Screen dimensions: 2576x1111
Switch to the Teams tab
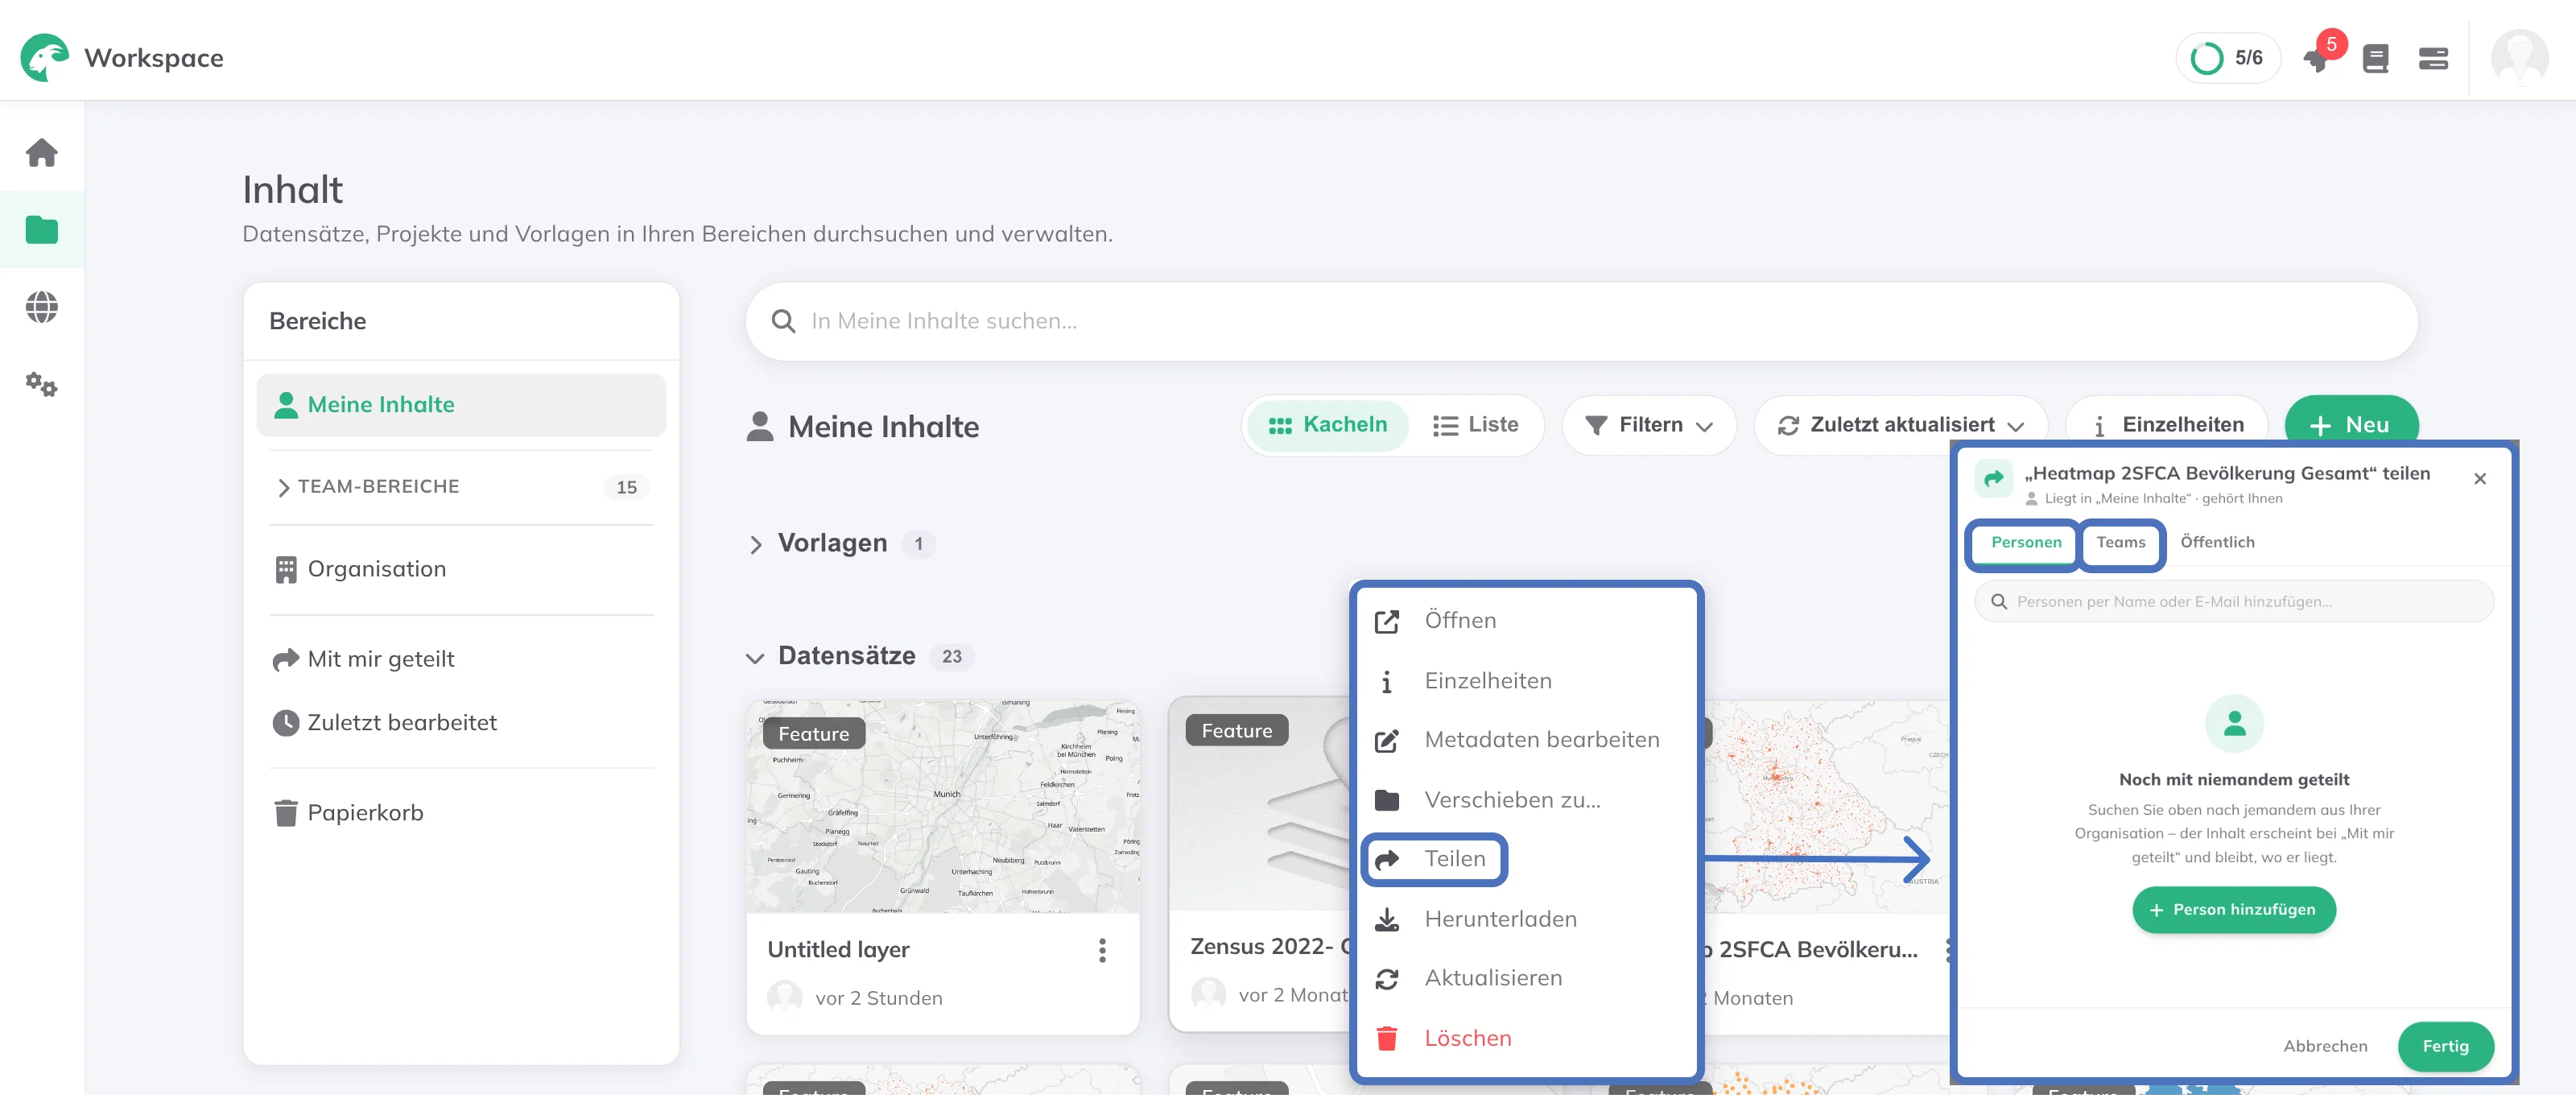click(x=2120, y=543)
